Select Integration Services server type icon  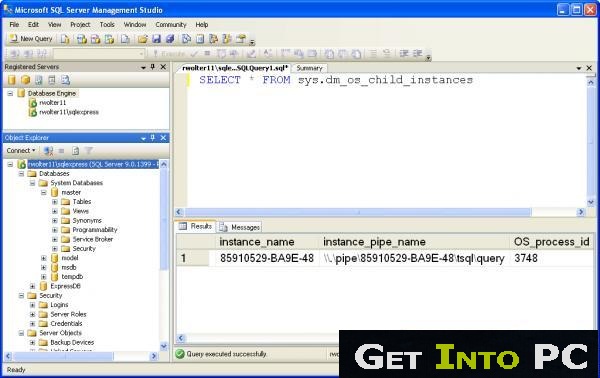click(65, 80)
